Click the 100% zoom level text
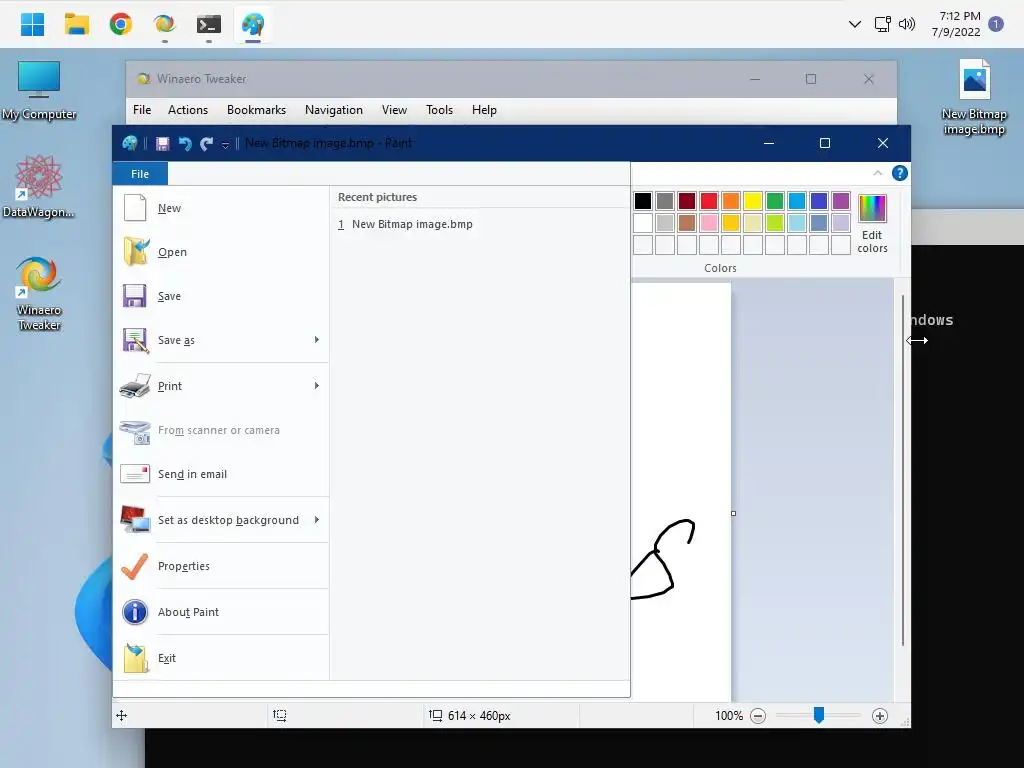This screenshot has width=1024, height=768. click(729, 716)
